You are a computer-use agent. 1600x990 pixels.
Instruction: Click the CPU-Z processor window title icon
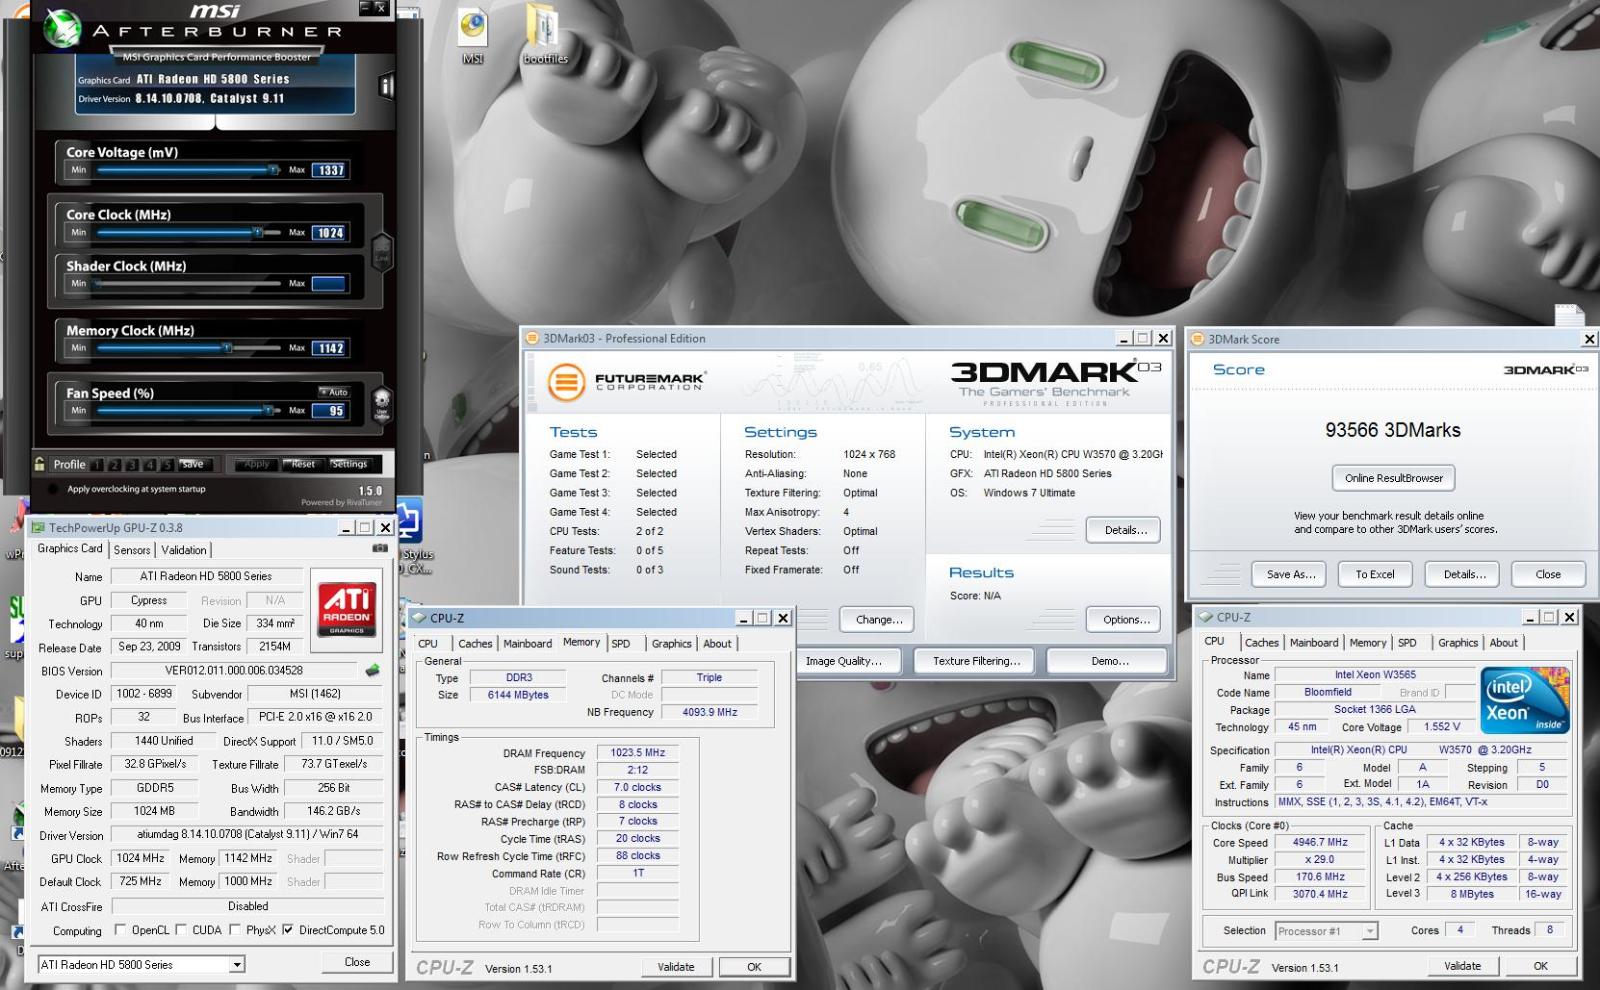[1206, 617]
